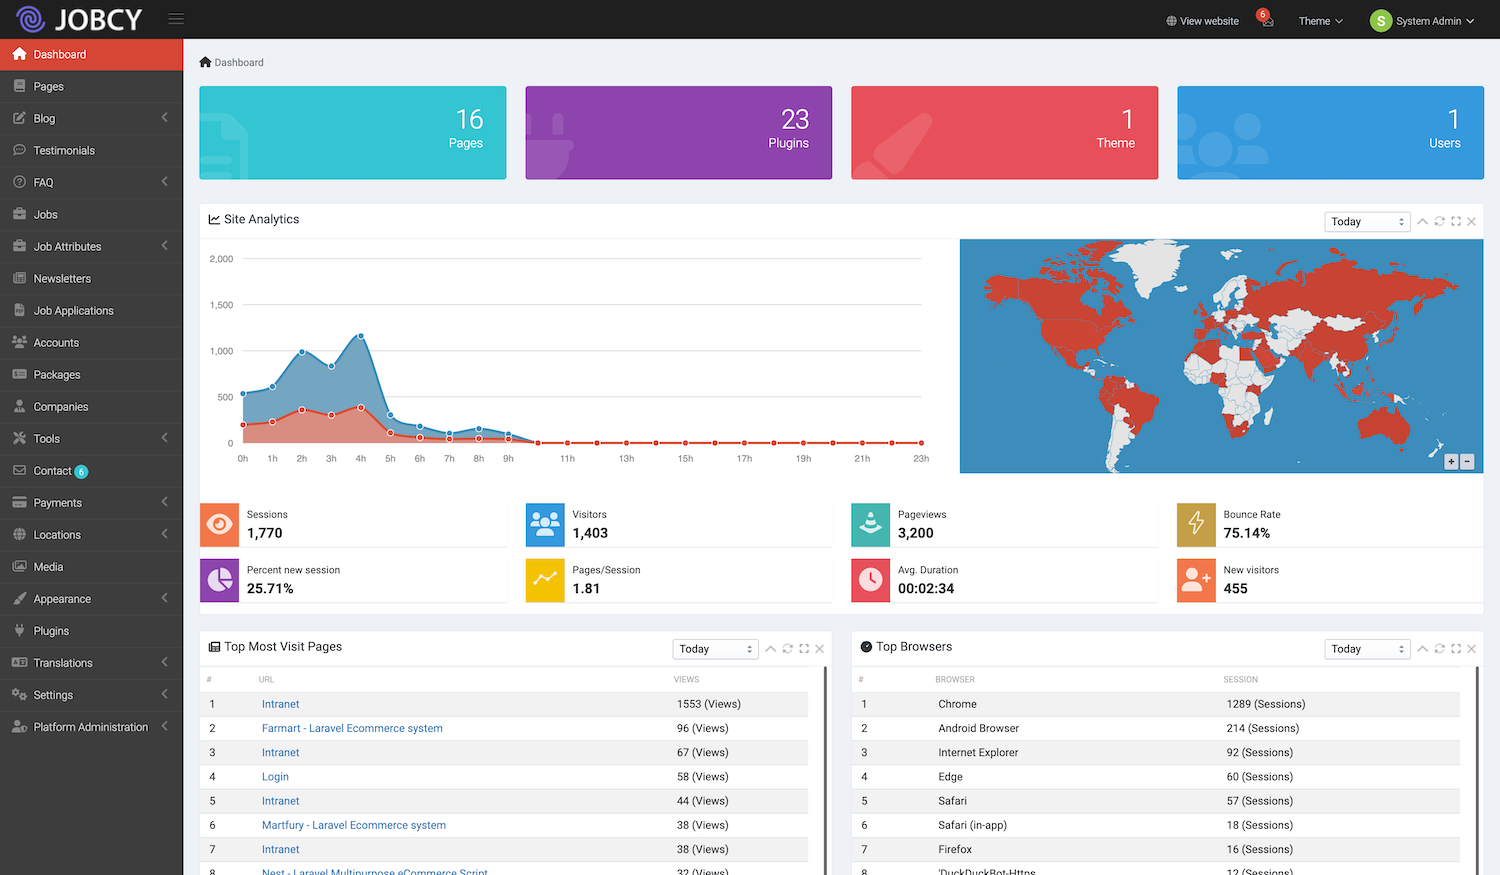This screenshot has height=875, width=1500.
Task: Zoom in on the world map
Action: (1451, 461)
